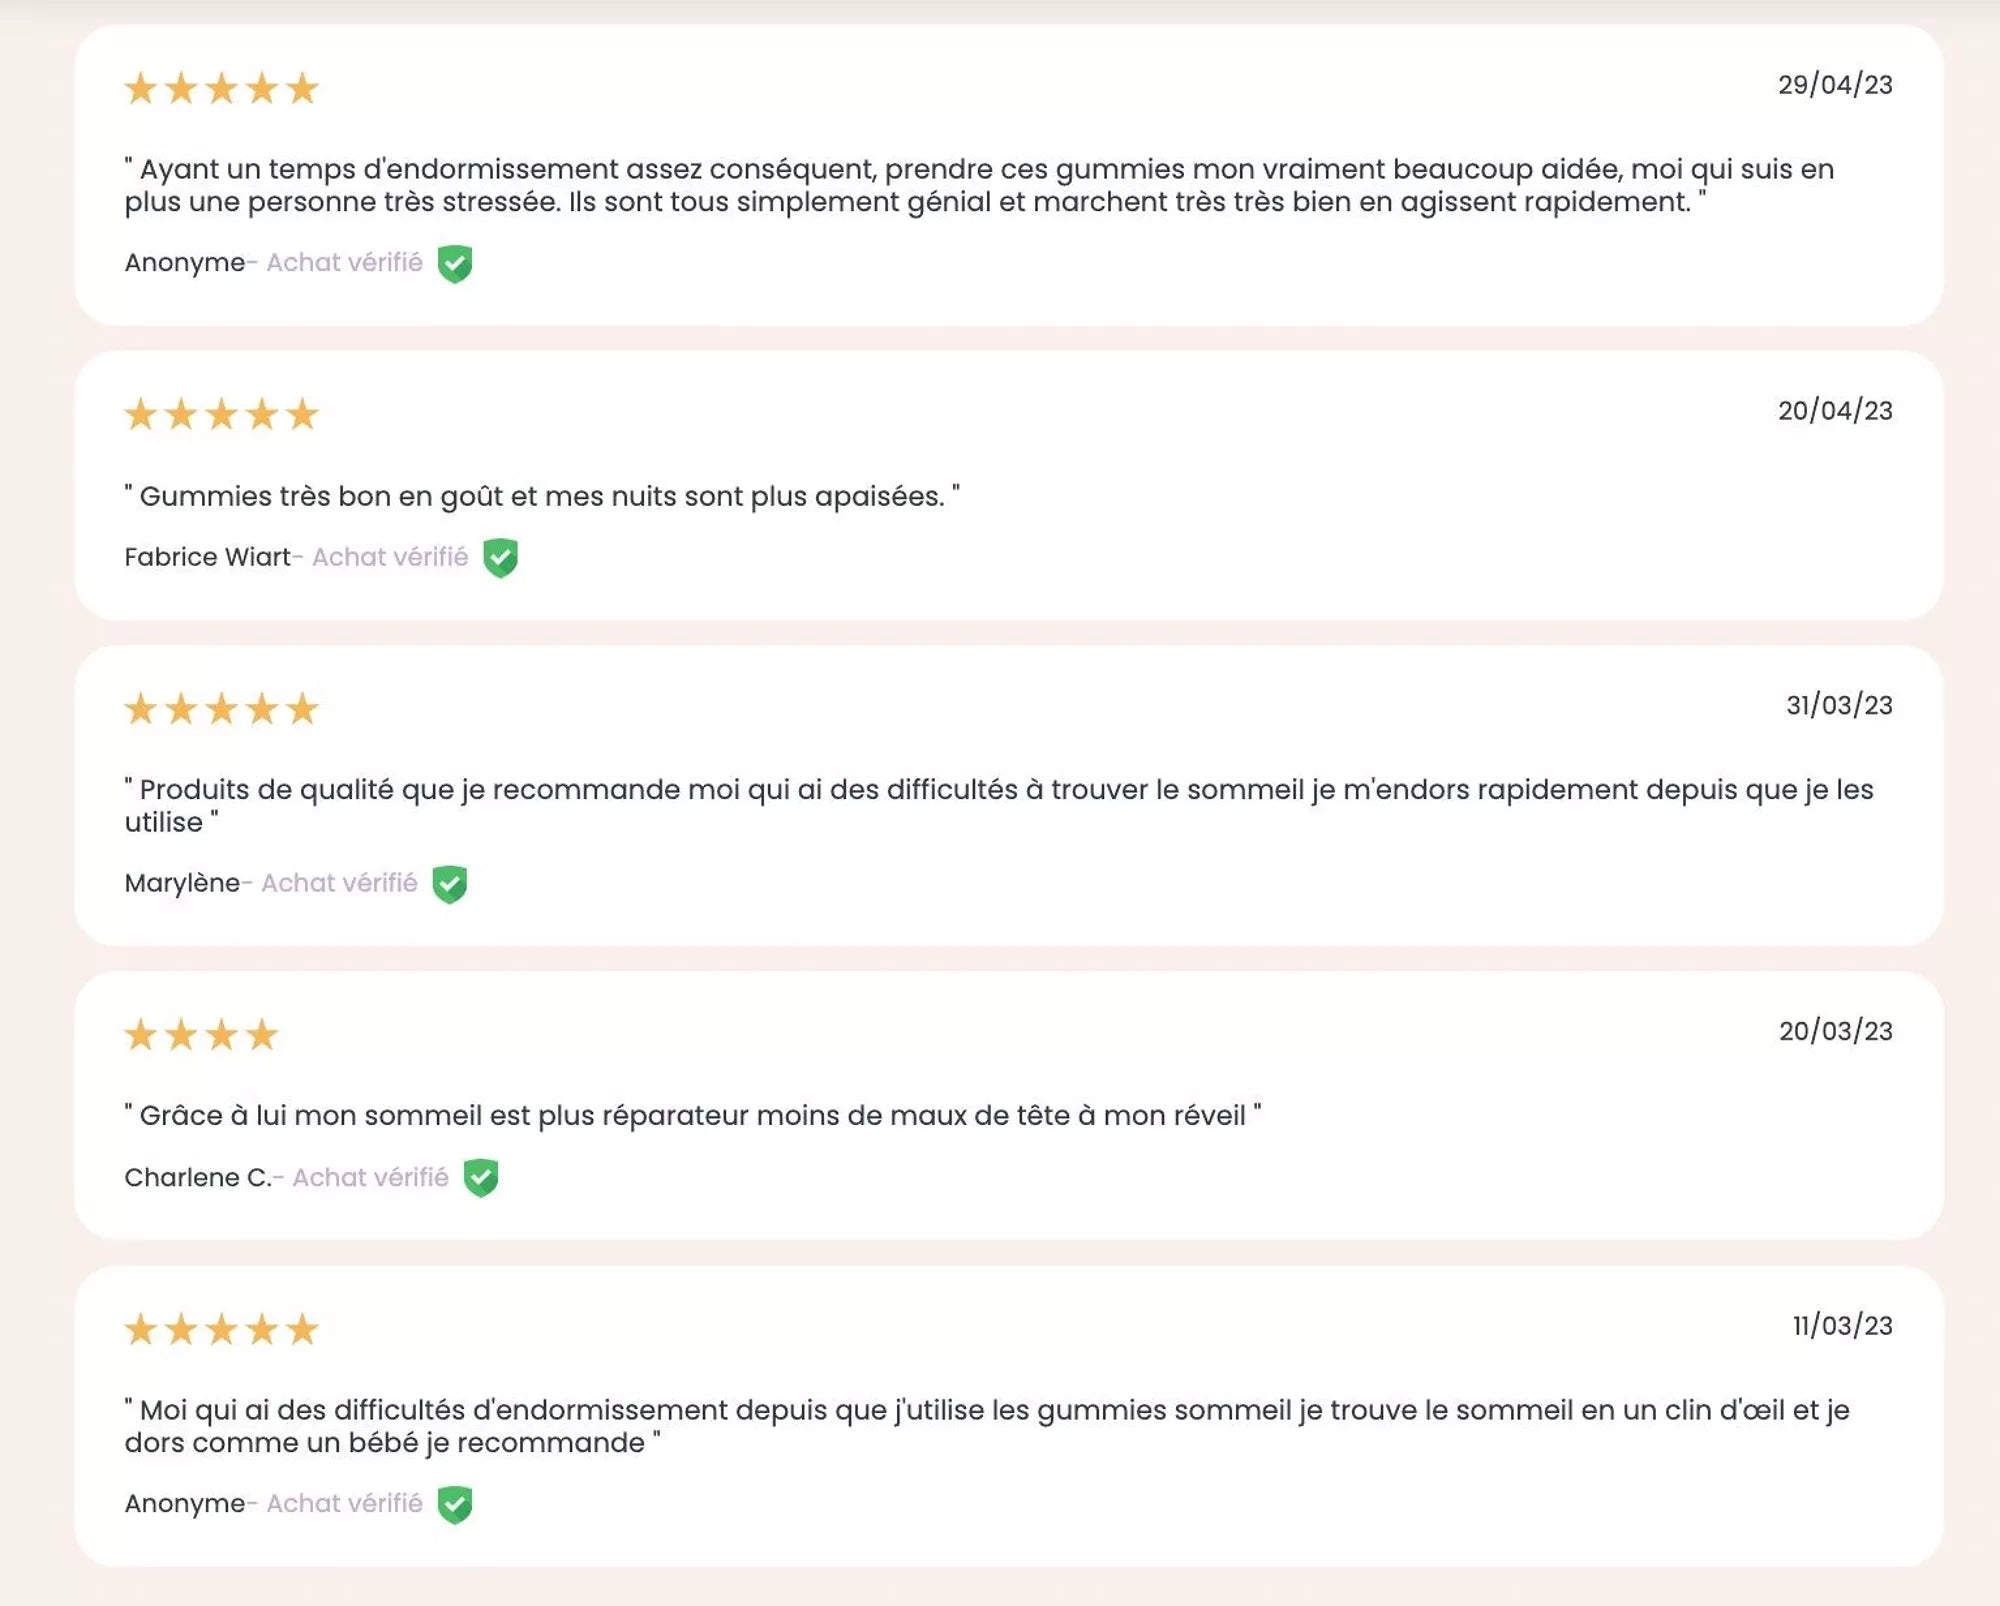This screenshot has height=1606, width=2000.
Task: Click the review text starting "Produits de qualité"
Action: point(998,790)
